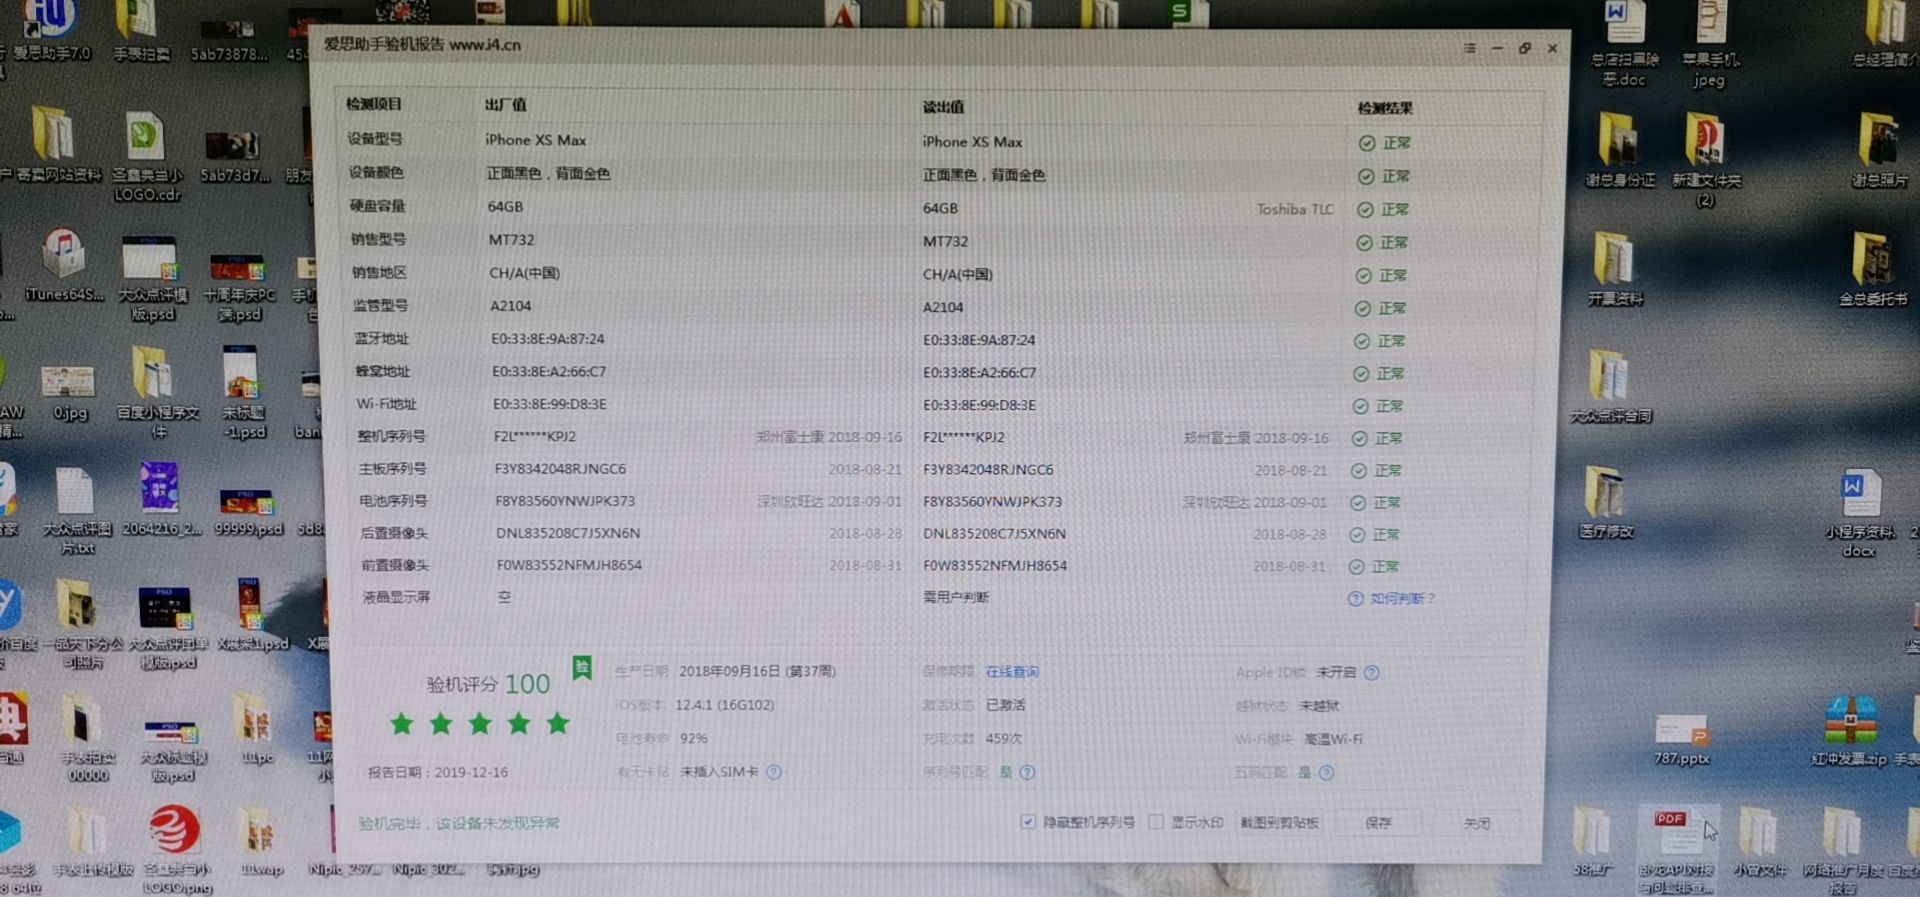Click help icon next to 五码匹配
Image resolution: width=1920 pixels, height=897 pixels.
[1326, 772]
